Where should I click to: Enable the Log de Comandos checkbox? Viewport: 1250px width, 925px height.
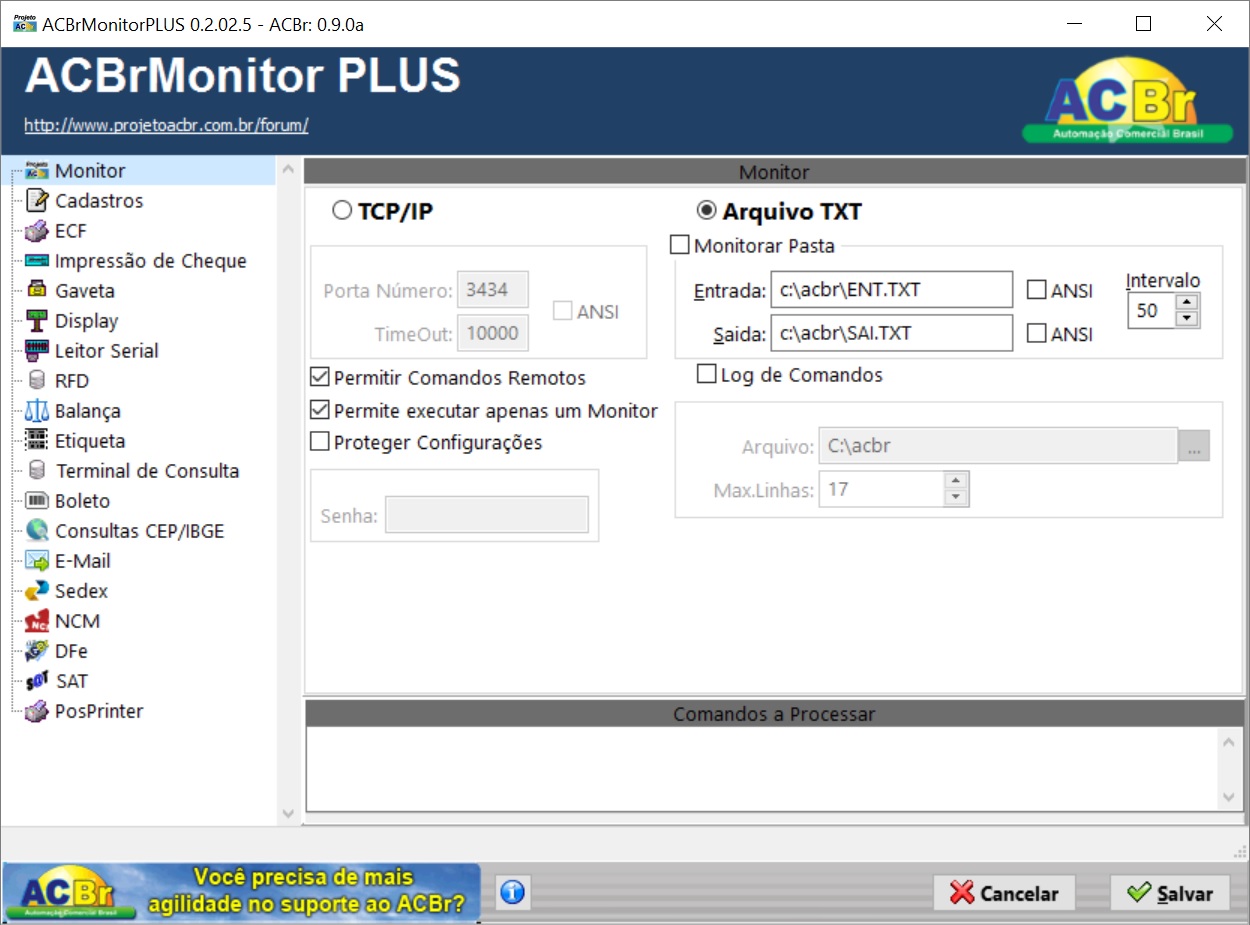[x=706, y=375]
